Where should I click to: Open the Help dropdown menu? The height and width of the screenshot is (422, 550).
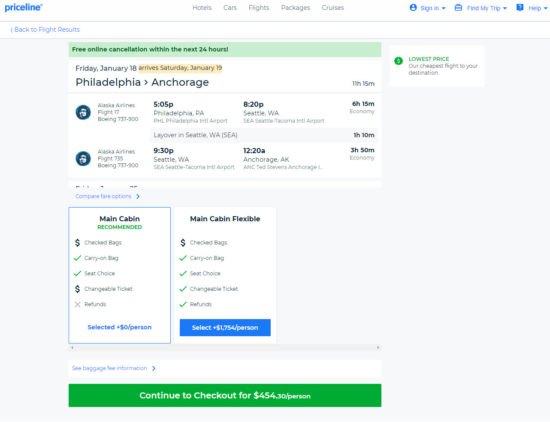[x=532, y=8]
